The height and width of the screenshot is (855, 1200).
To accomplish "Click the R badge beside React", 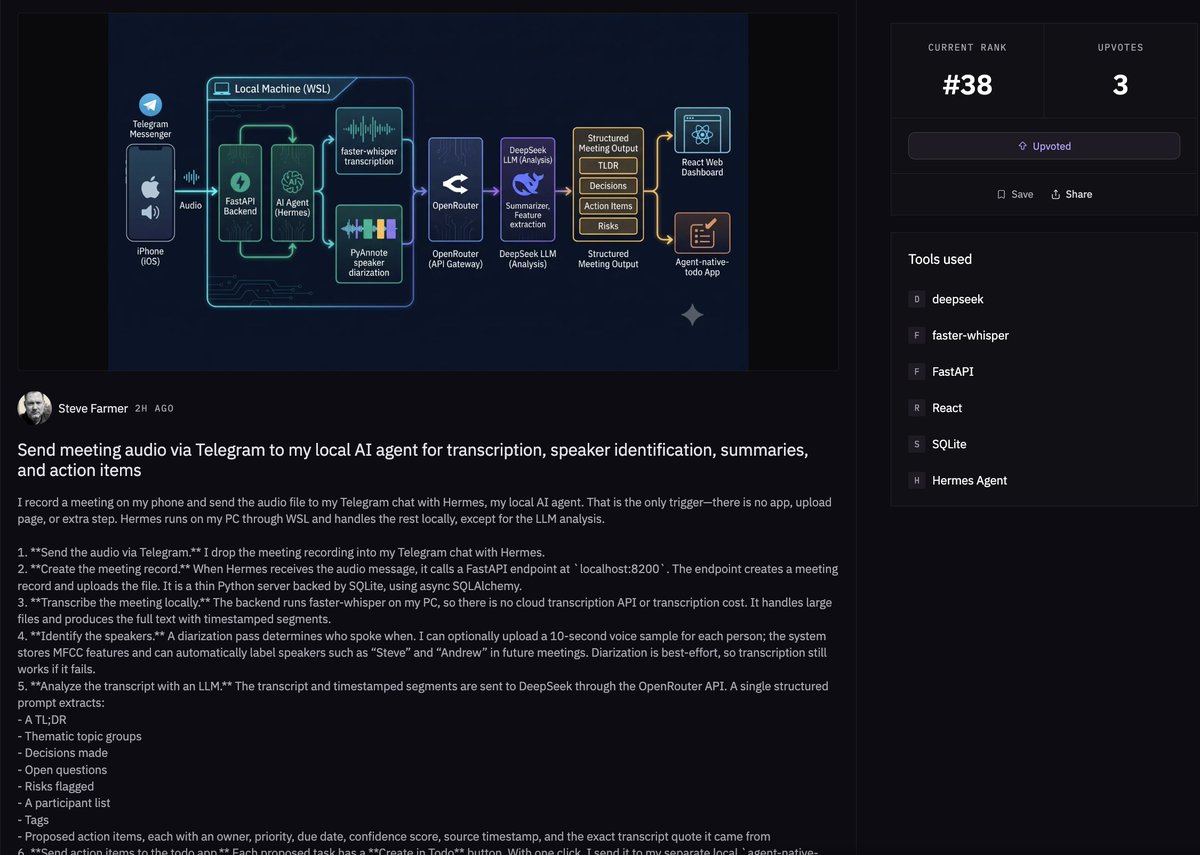I will [x=916, y=408].
